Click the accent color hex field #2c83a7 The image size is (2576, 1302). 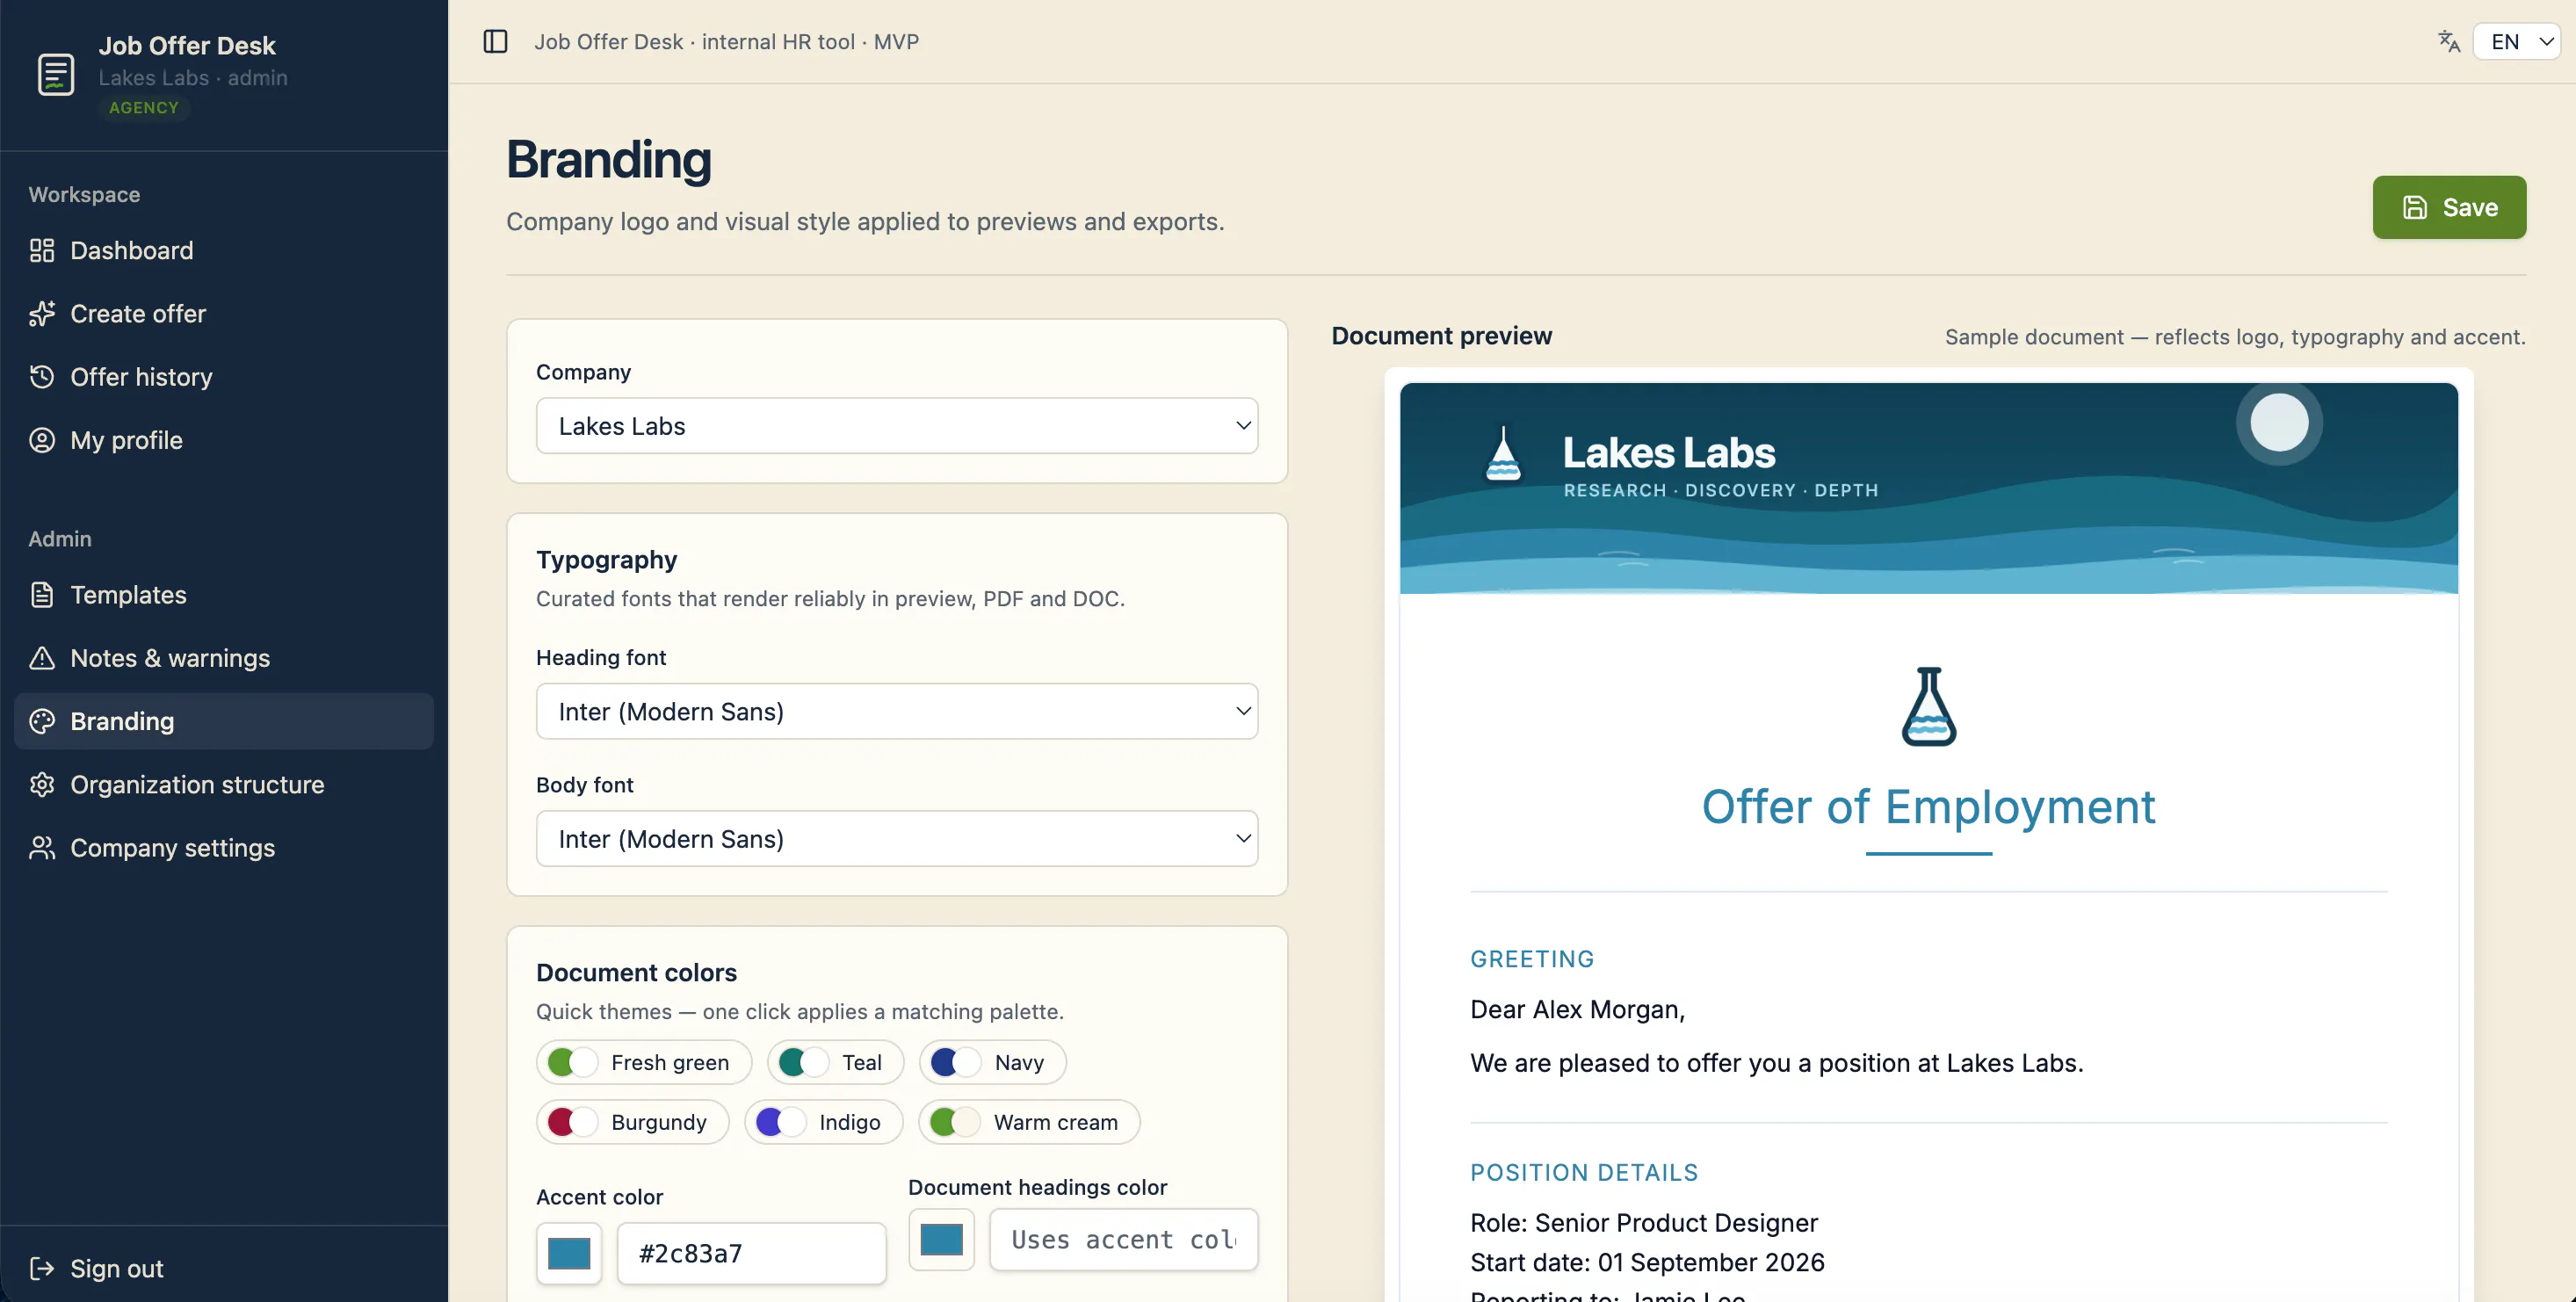click(x=751, y=1253)
